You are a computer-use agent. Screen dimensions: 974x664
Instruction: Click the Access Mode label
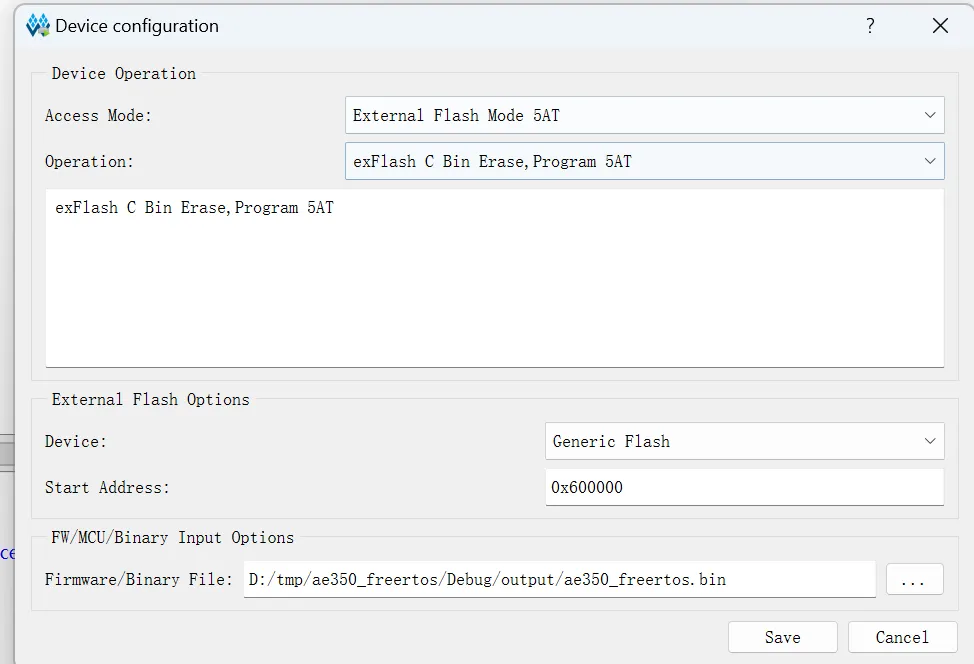pos(98,115)
